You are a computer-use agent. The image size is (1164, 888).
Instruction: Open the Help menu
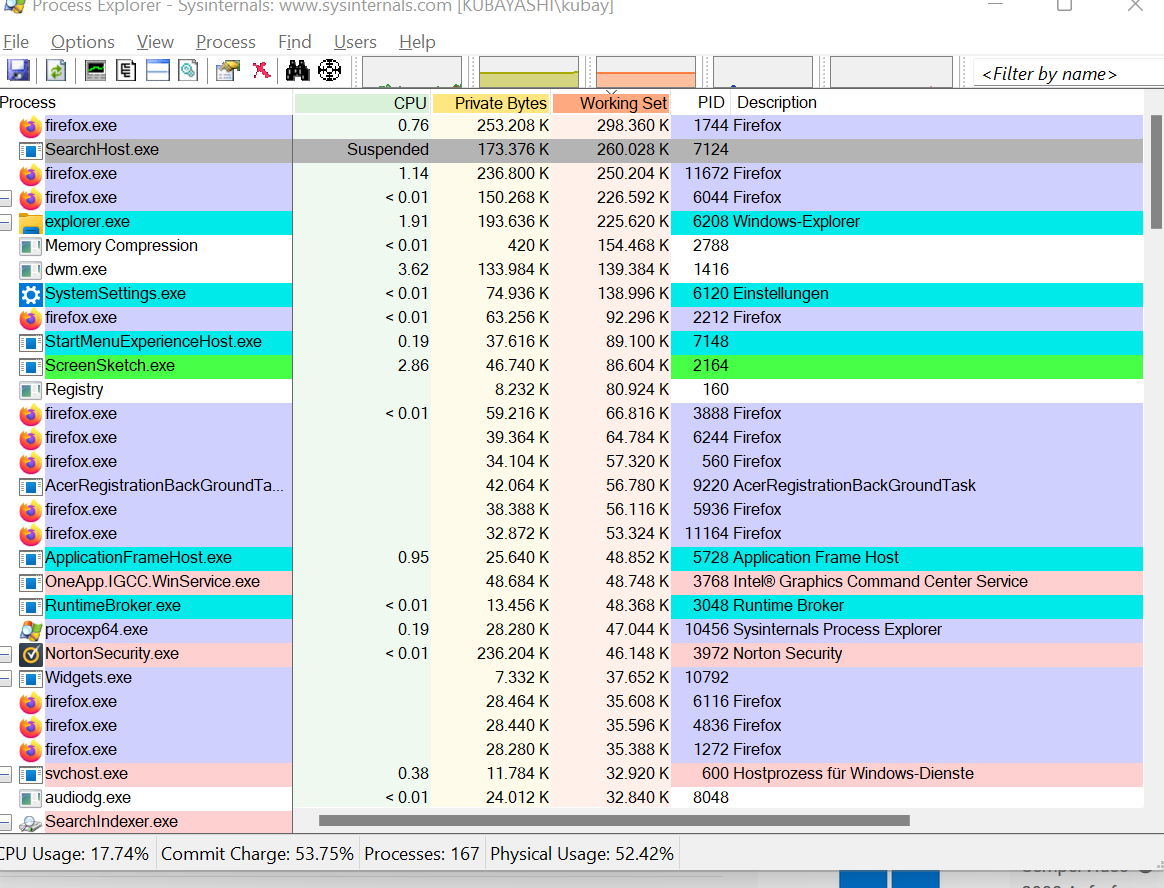pos(417,42)
